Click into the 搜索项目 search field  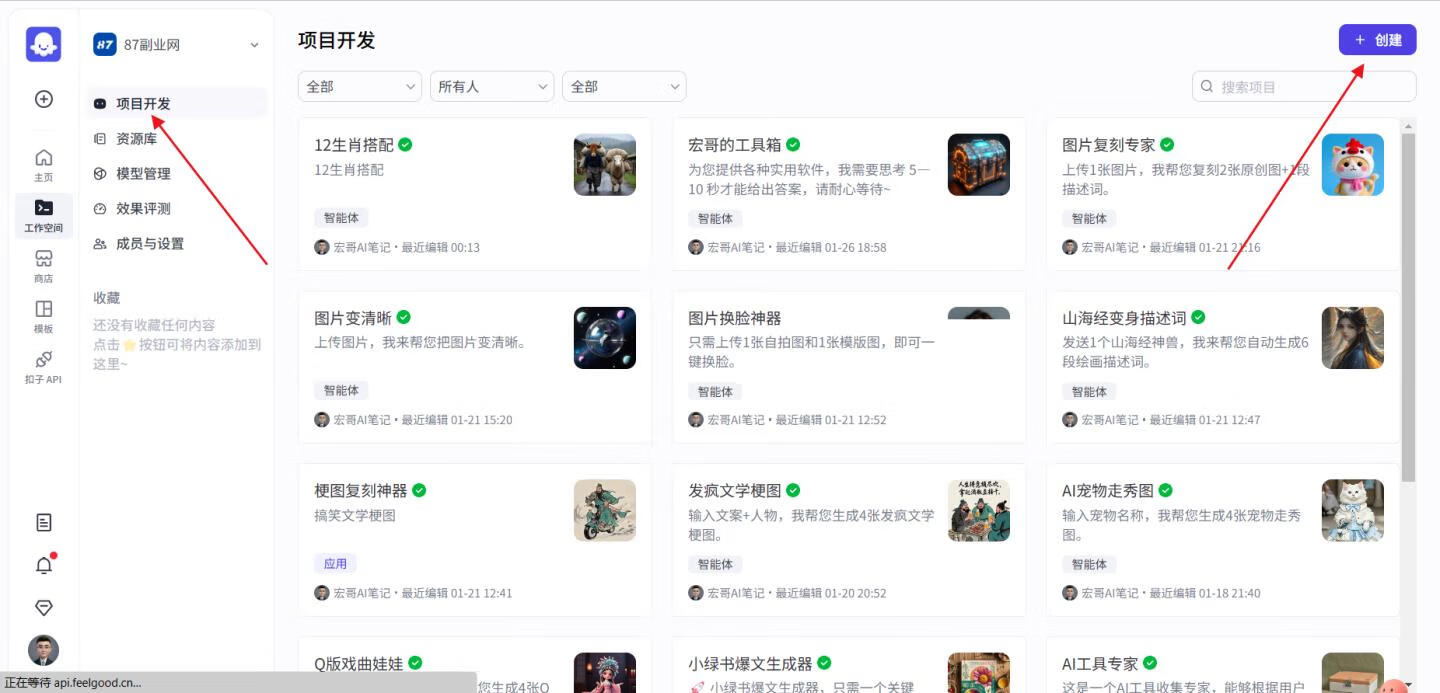[x=1303, y=86]
